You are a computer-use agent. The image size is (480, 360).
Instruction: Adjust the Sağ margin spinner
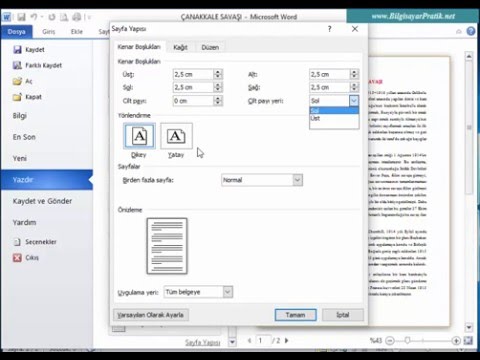pyautogui.click(x=354, y=87)
